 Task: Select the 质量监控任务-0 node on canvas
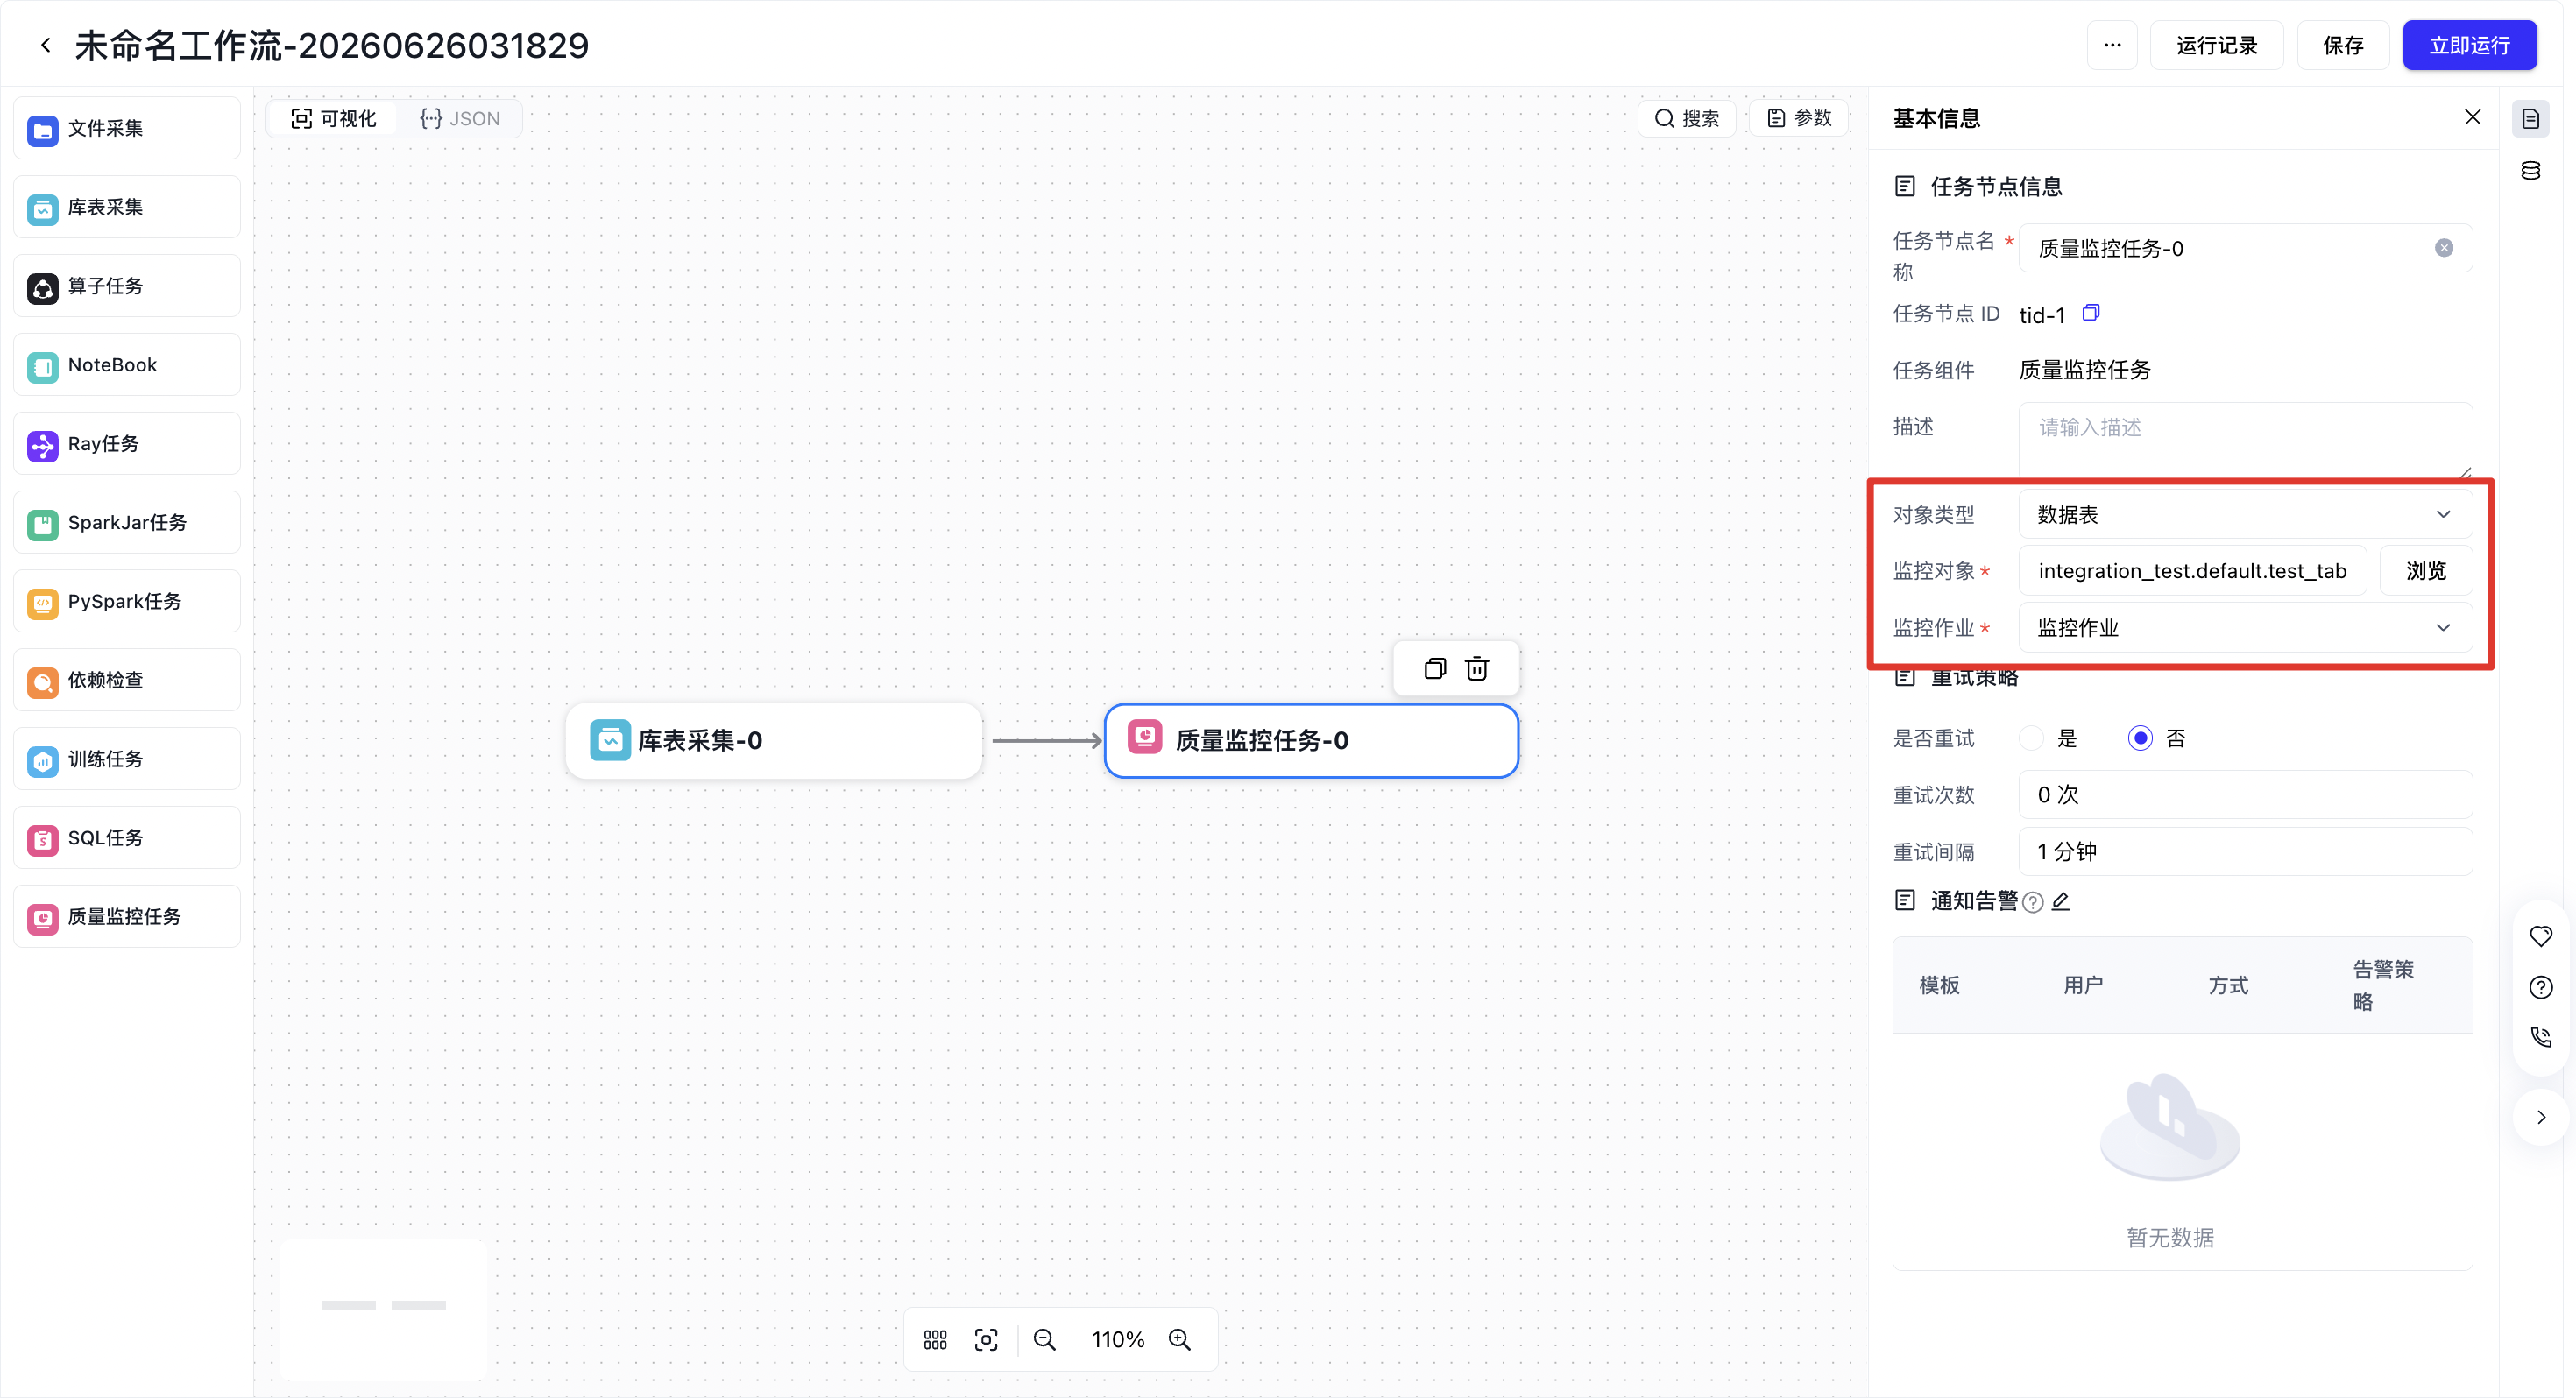1311,740
